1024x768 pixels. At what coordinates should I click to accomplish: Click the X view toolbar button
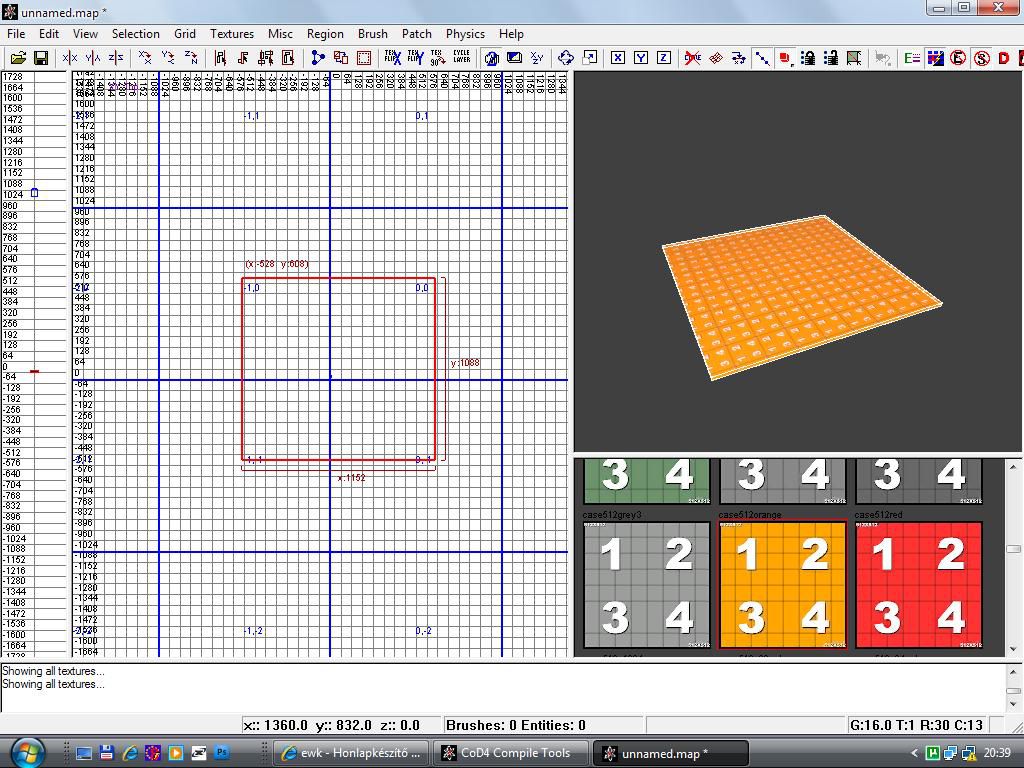(x=618, y=58)
